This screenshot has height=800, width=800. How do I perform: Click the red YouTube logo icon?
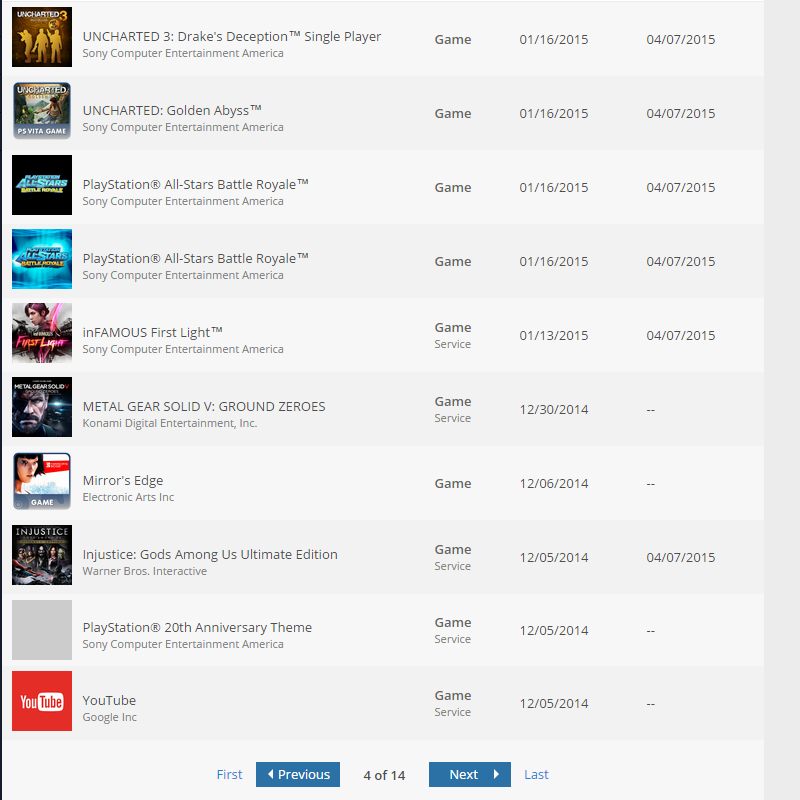click(x=42, y=701)
